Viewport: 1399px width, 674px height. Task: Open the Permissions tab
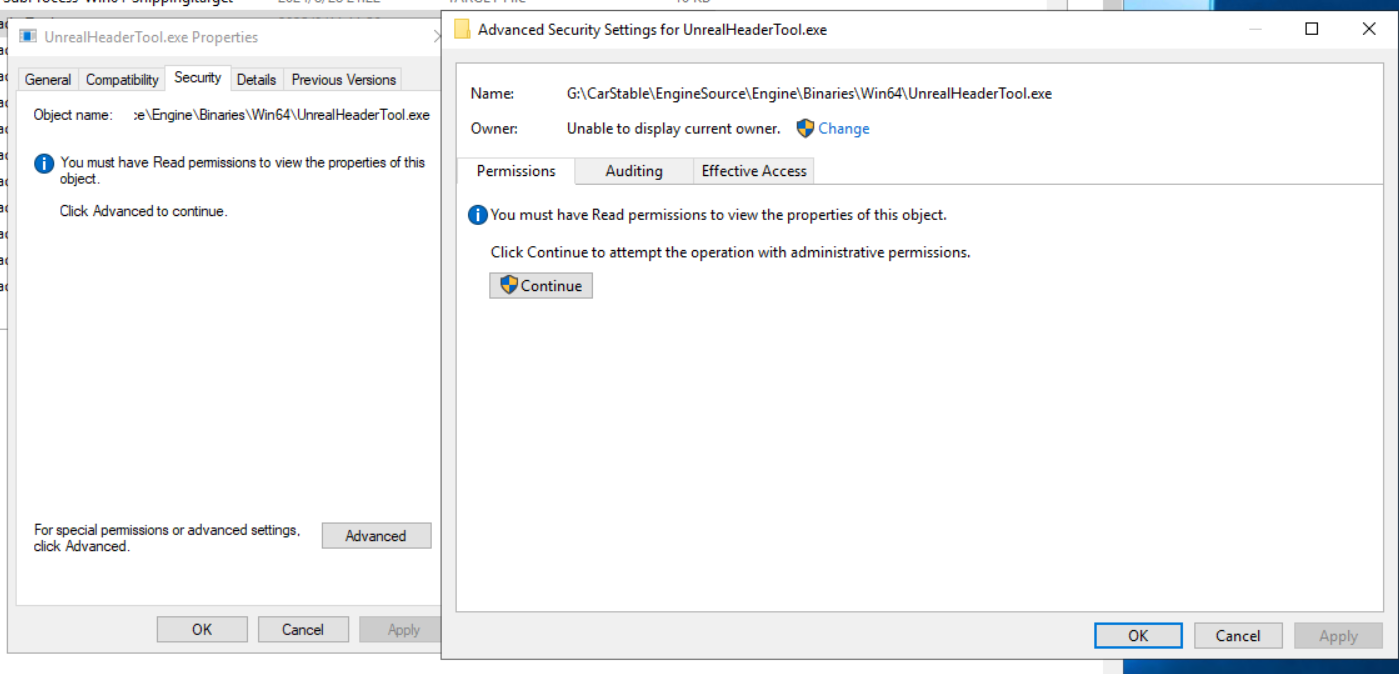516,171
